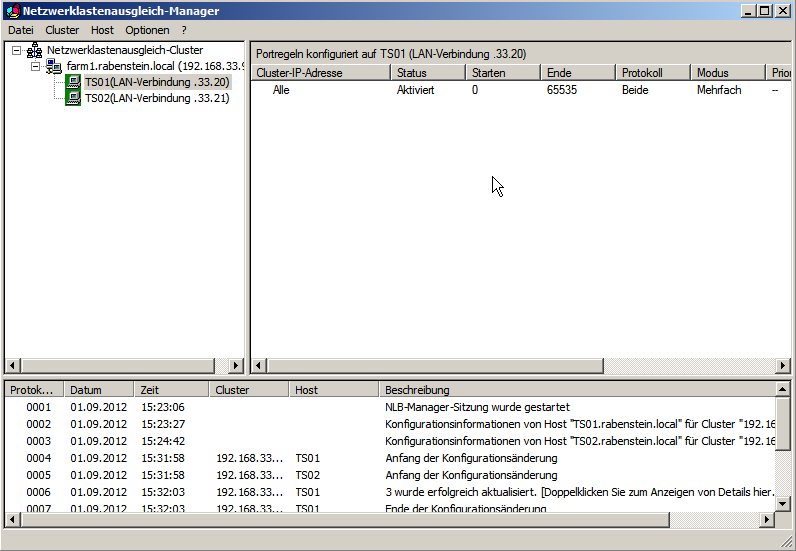Open the Datei menu
This screenshot has height=551, width=796.
coord(20,30)
